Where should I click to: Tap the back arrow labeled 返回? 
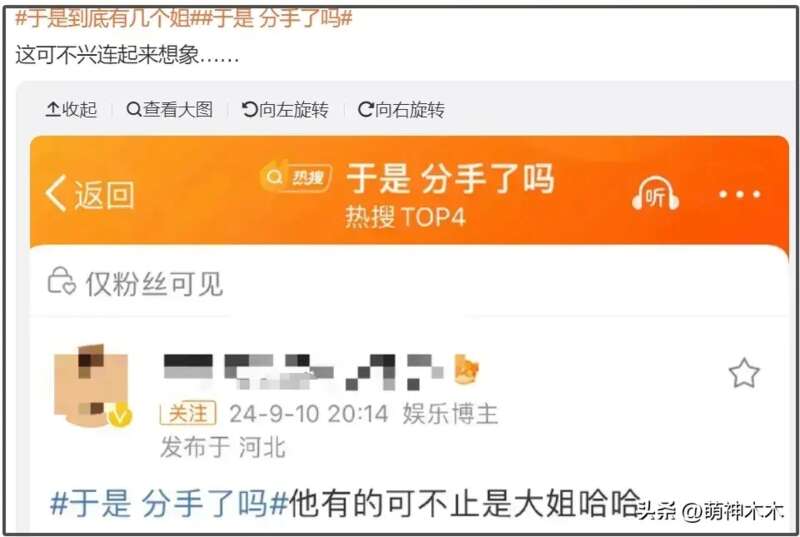tap(90, 194)
